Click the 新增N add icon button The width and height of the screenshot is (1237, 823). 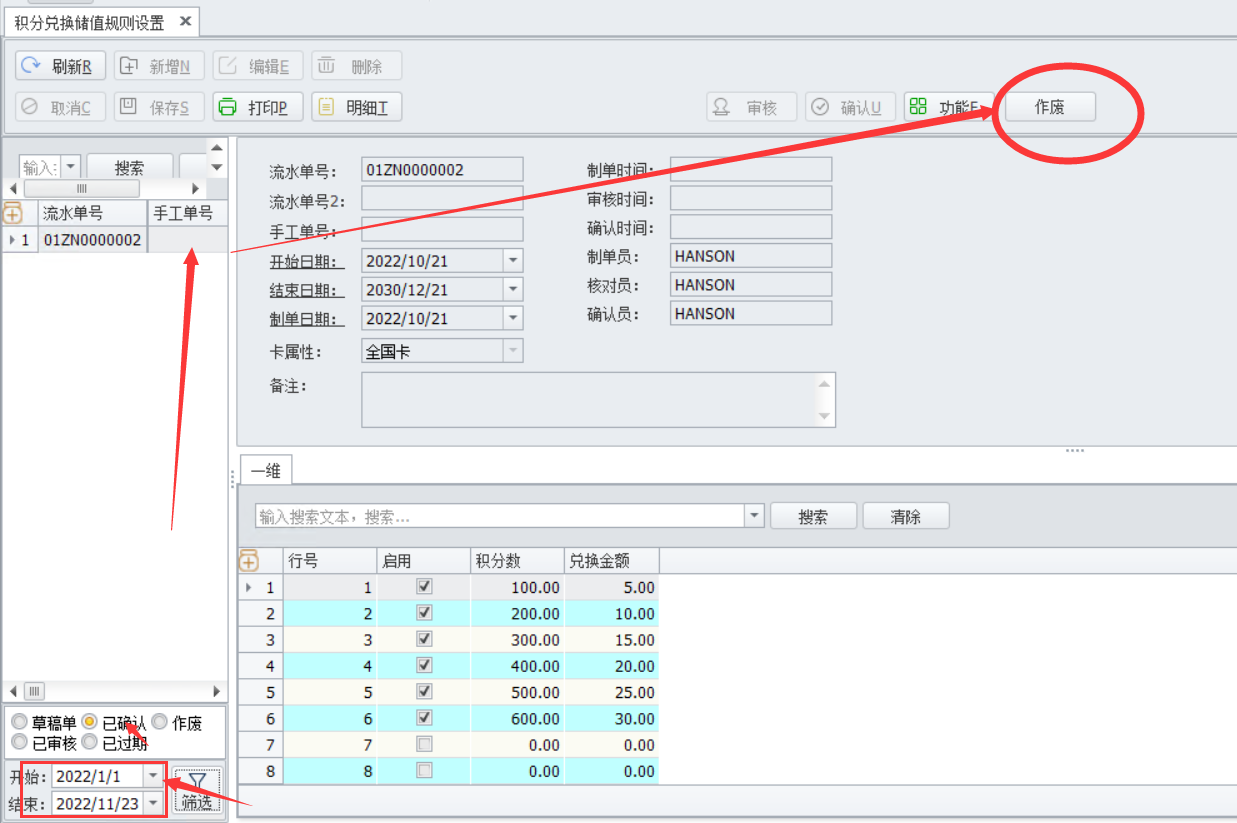pos(130,66)
